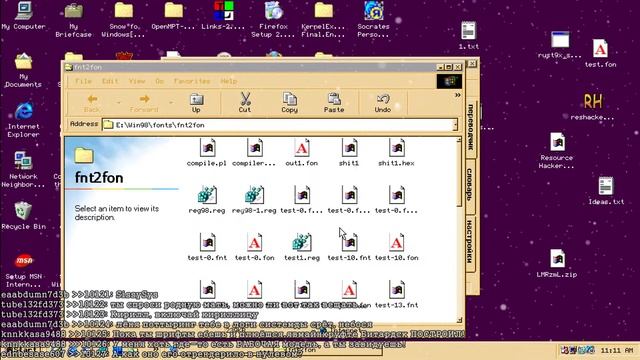
Task: Go Up one folder level
Action: click(196, 103)
